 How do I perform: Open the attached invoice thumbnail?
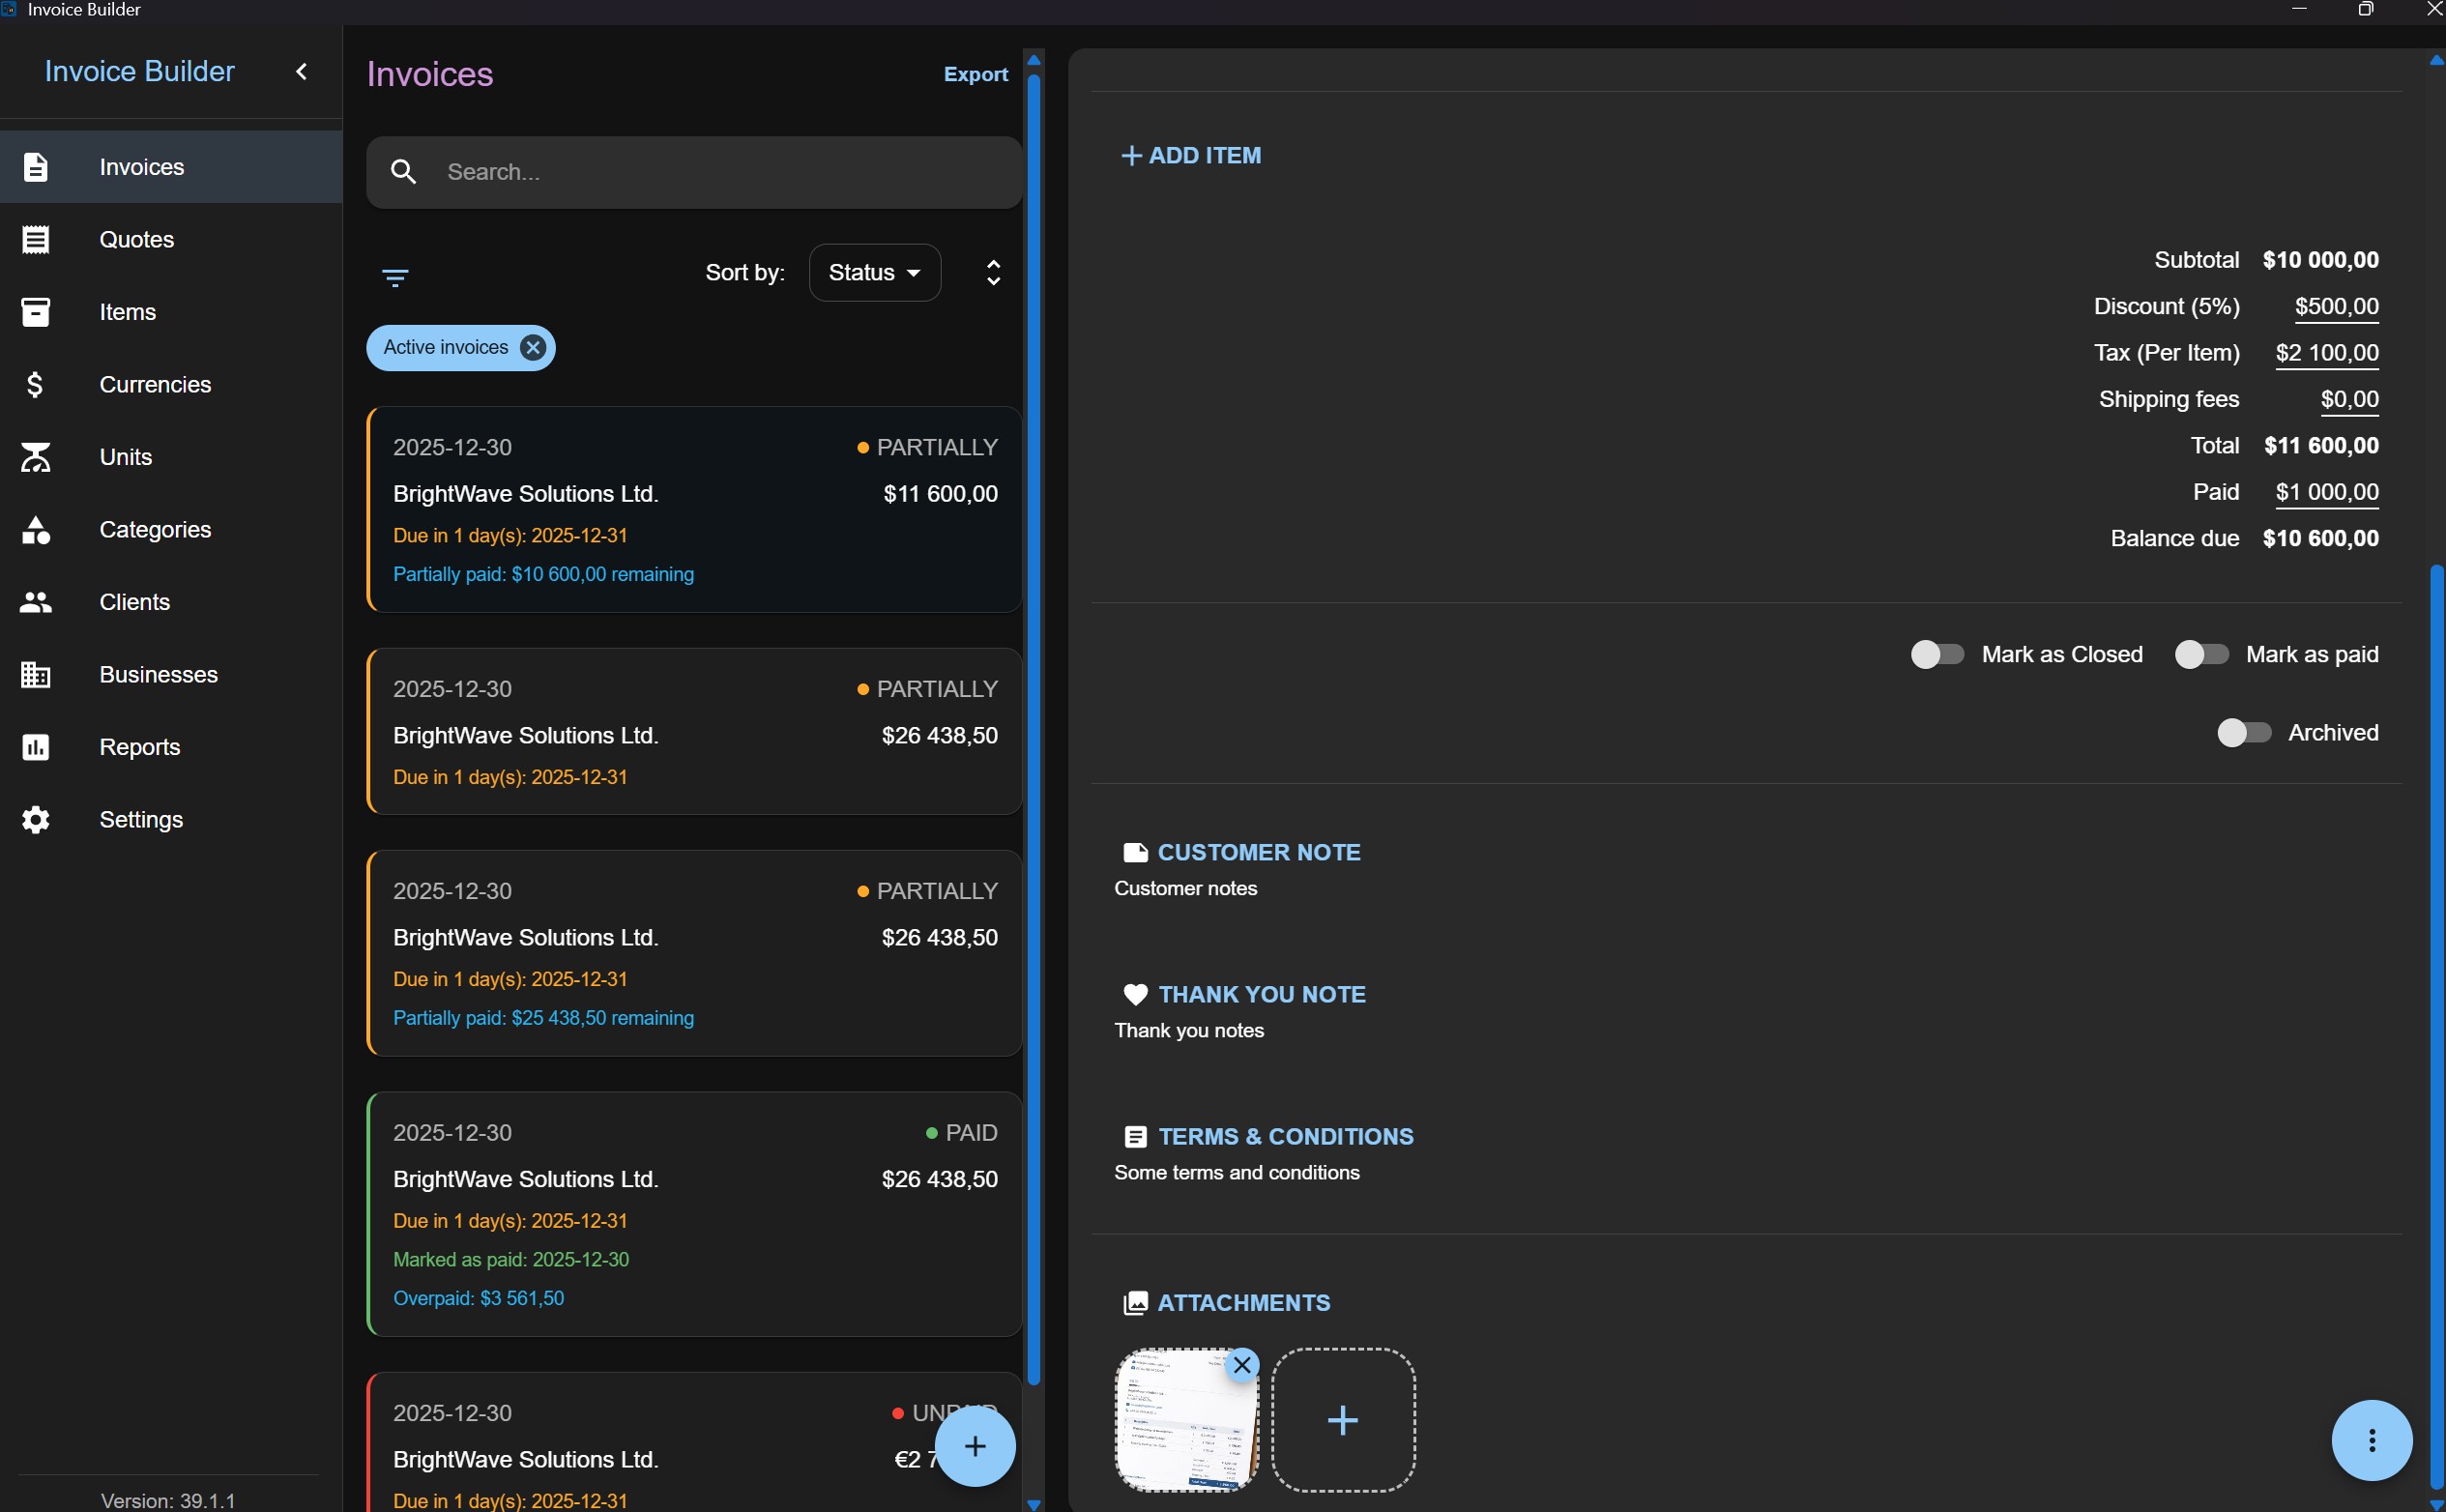pos(1186,1420)
